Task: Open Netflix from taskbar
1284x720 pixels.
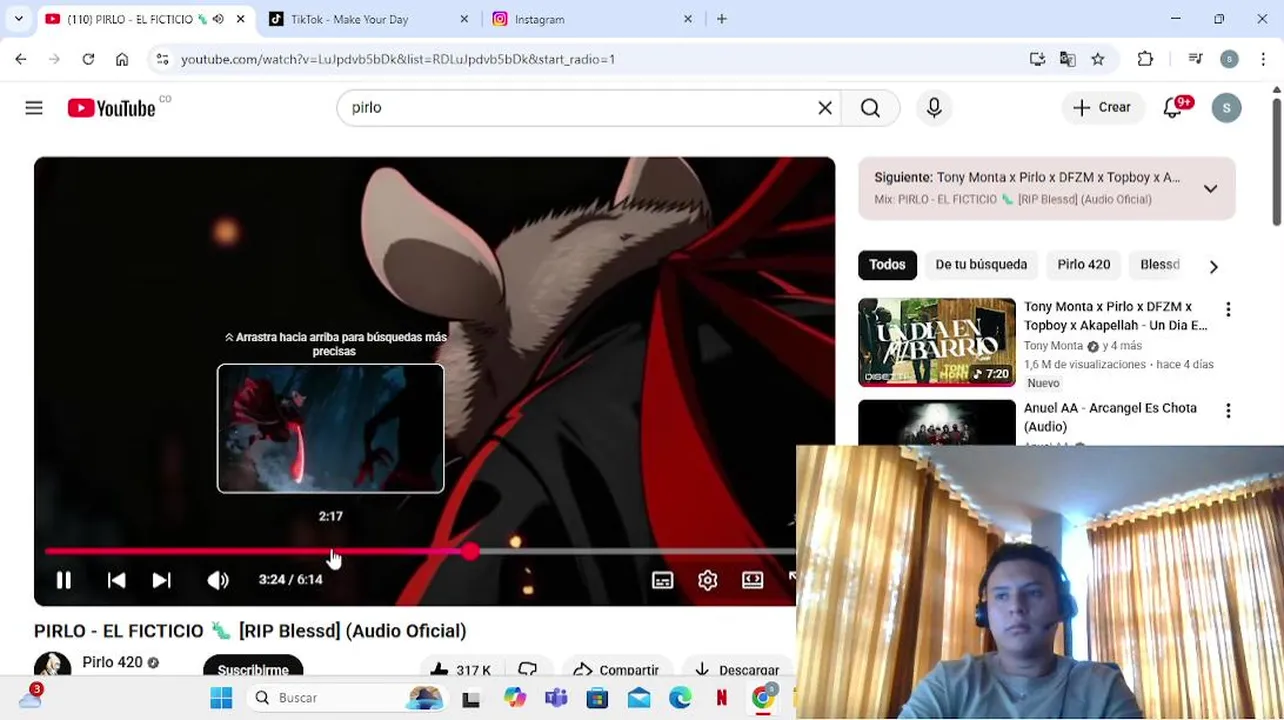Action: click(721, 698)
